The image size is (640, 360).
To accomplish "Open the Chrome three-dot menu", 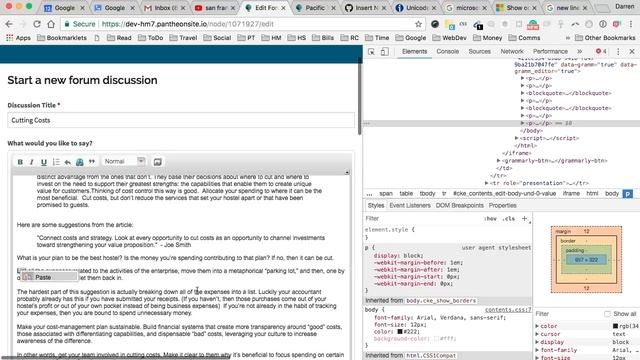I will [x=631, y=24].
